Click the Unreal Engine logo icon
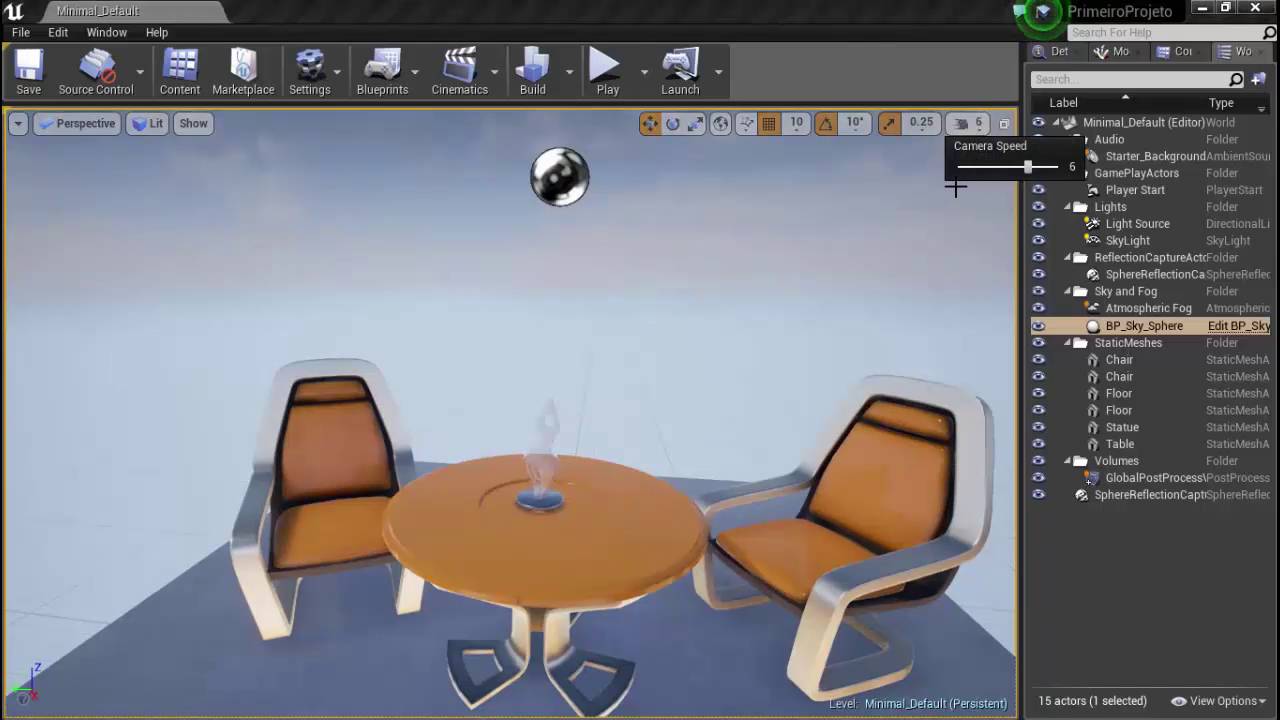 coord(14,11)
